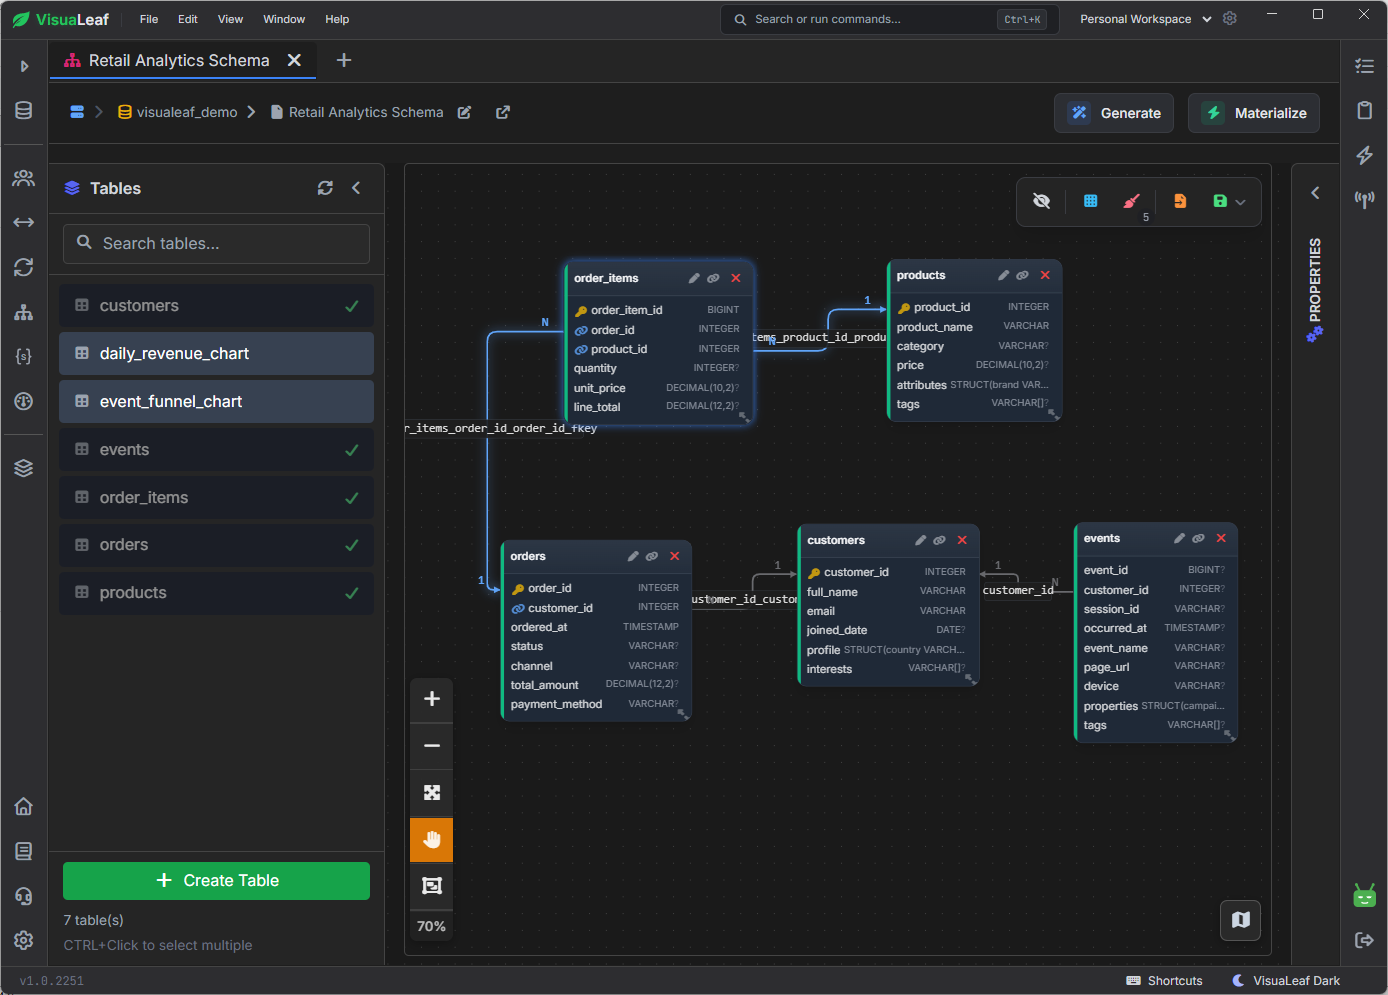1388x995 pixels.
Task: Close the Retail Analytics Schema tab
Action: (x=294, y=60)
